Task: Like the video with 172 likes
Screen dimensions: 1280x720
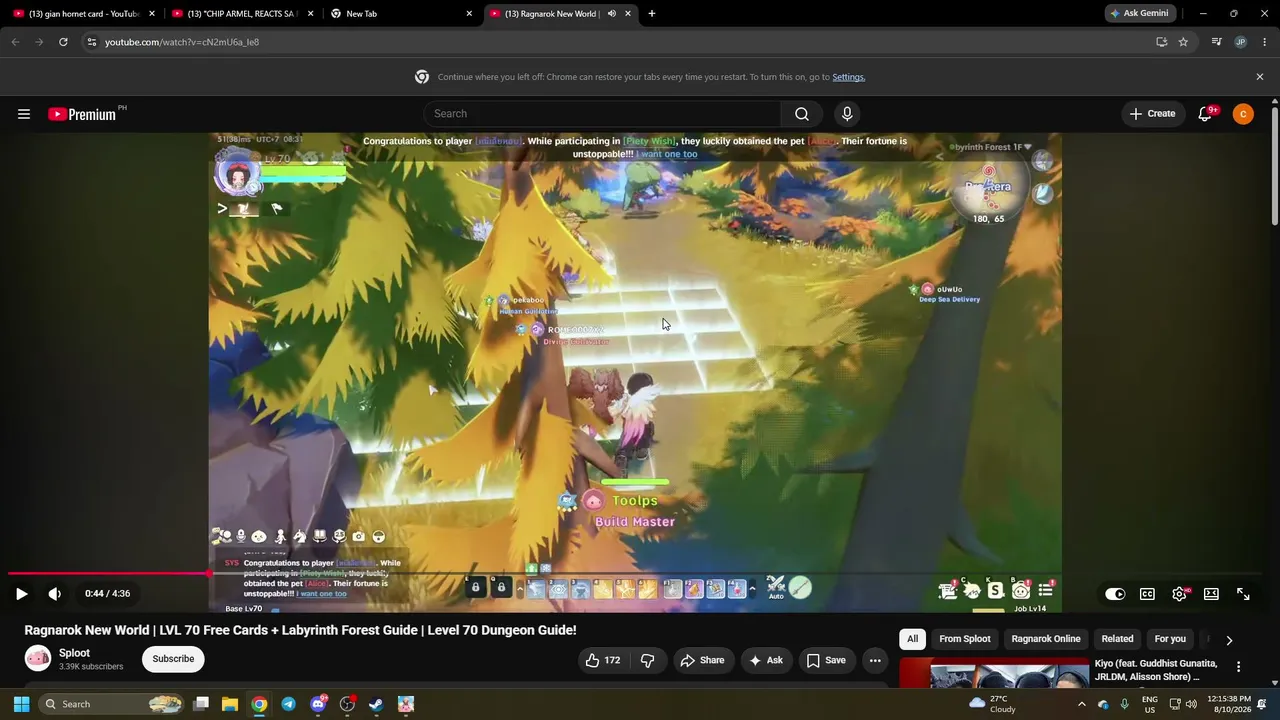Action: click(603, 660)
